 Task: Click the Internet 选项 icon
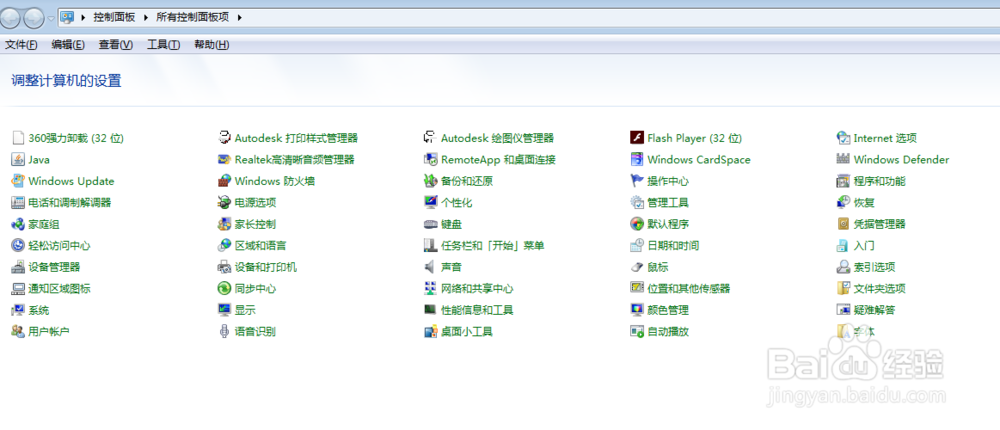point(843,138)
